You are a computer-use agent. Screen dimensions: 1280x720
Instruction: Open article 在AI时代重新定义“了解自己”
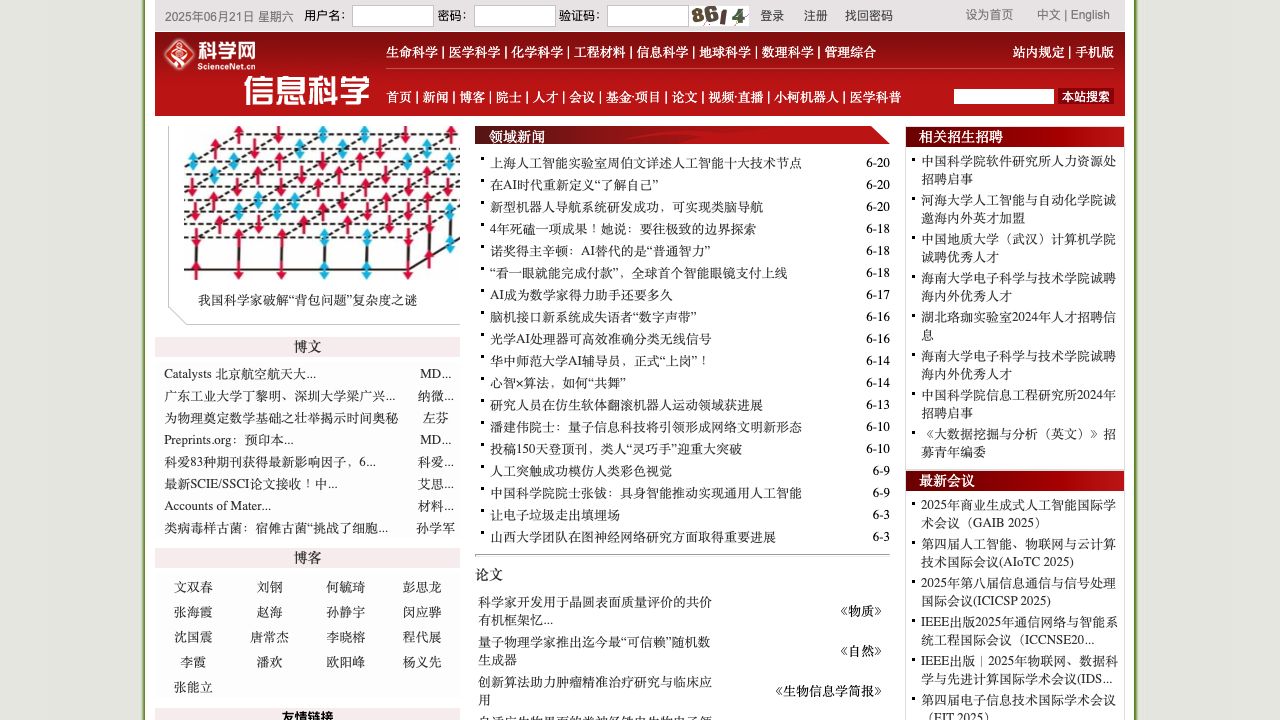[574, 185]
